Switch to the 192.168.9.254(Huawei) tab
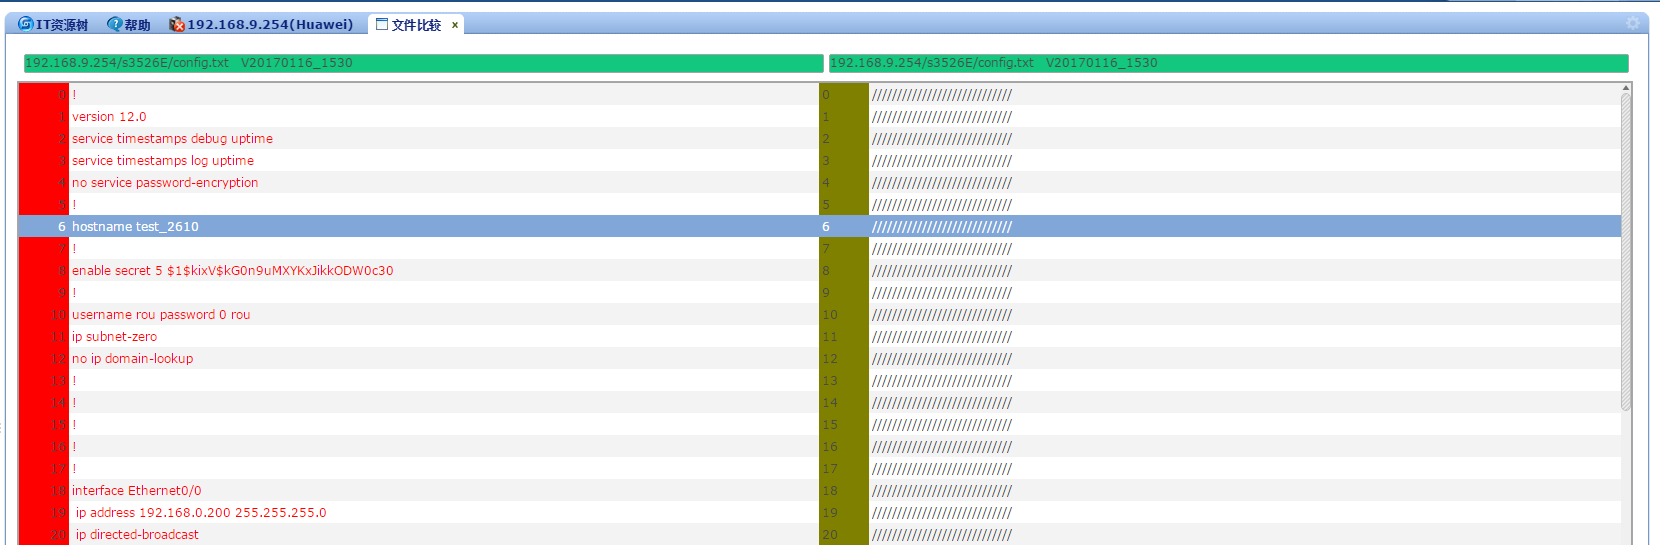1660x545 pixels. [269, 24]
